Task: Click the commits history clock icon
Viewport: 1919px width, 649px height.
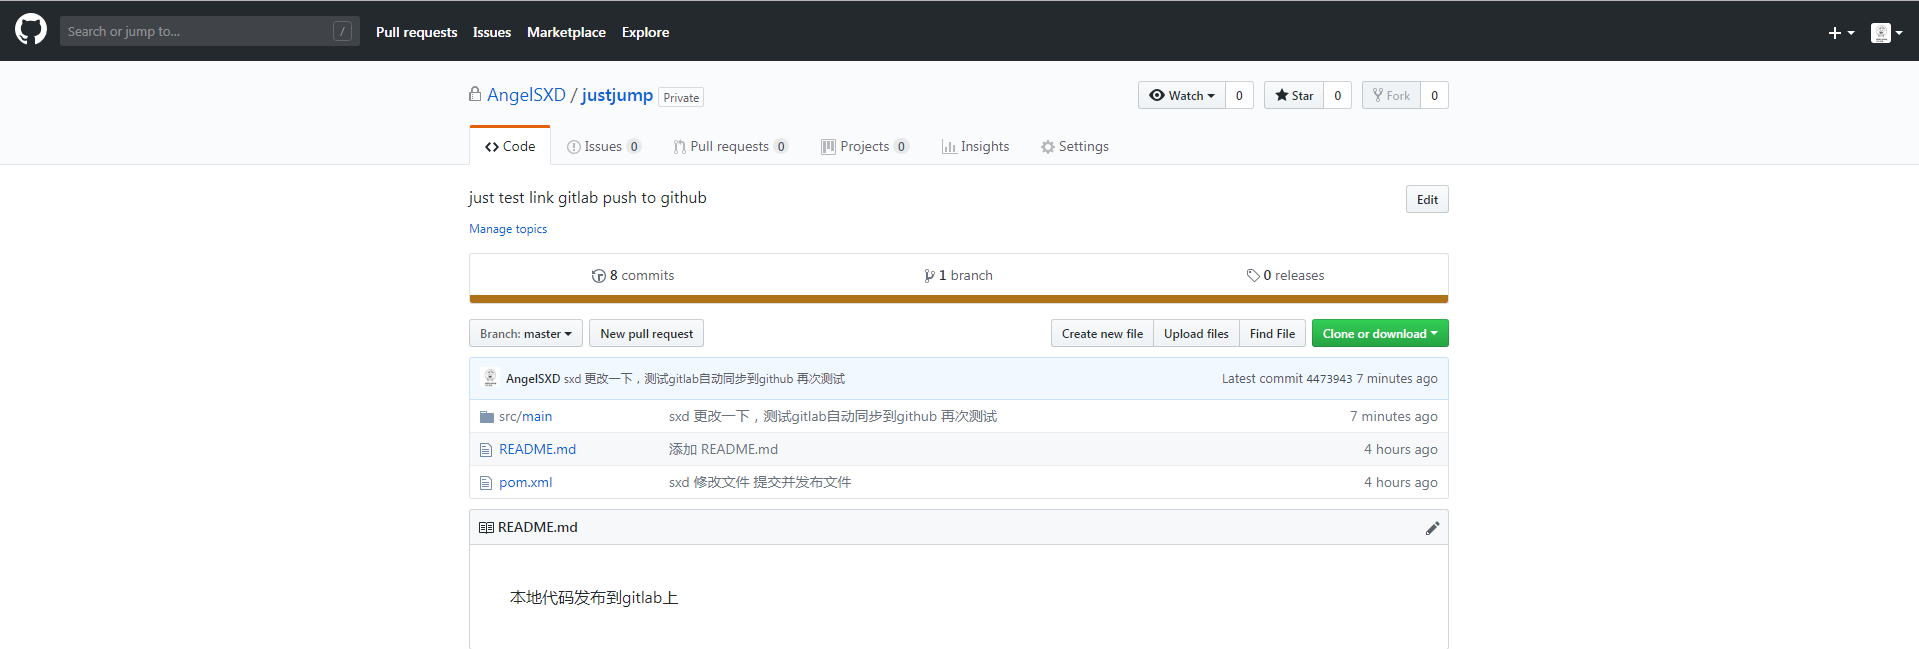Action: [x=598, y=276]
